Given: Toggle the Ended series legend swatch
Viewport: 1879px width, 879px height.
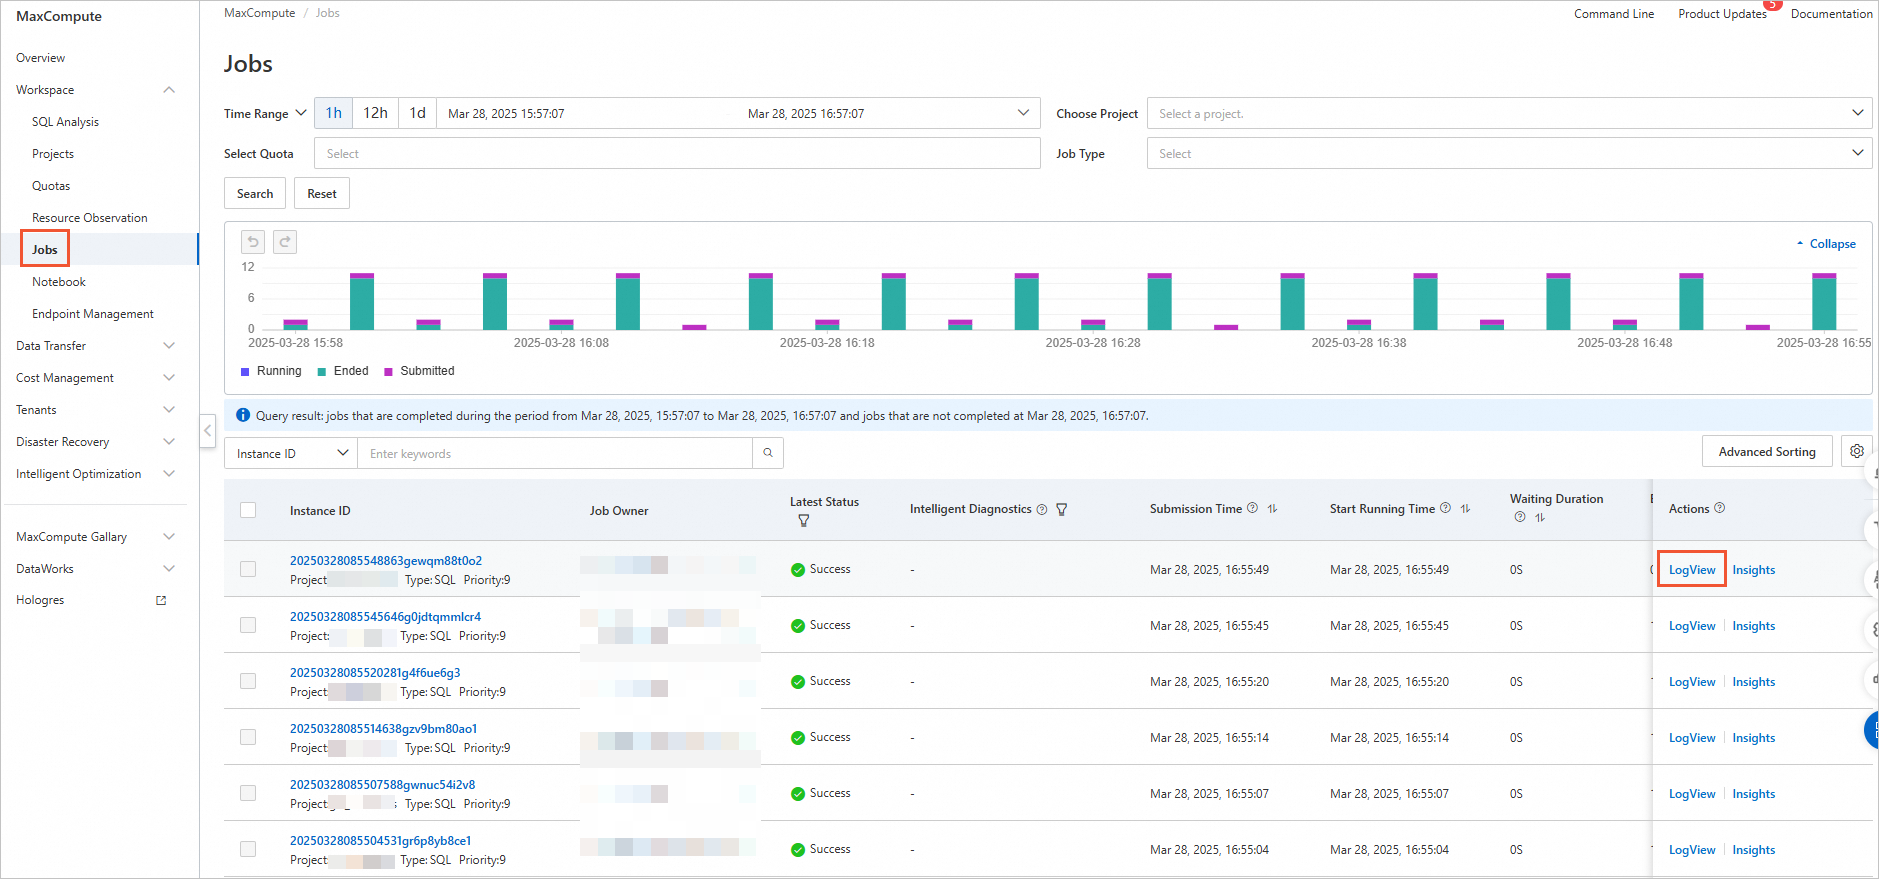Looking at the screenshot, I should coord(322,371).
